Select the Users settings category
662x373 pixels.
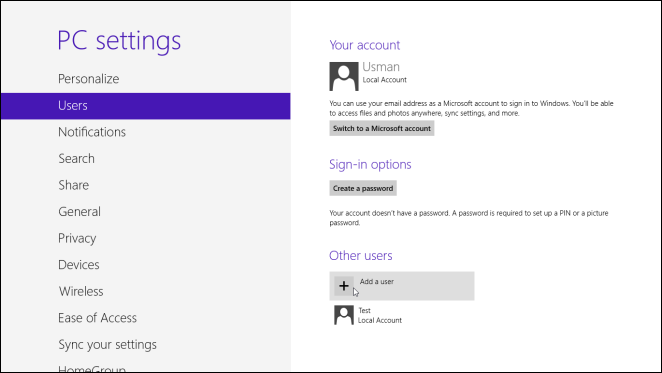coord(145,106)
